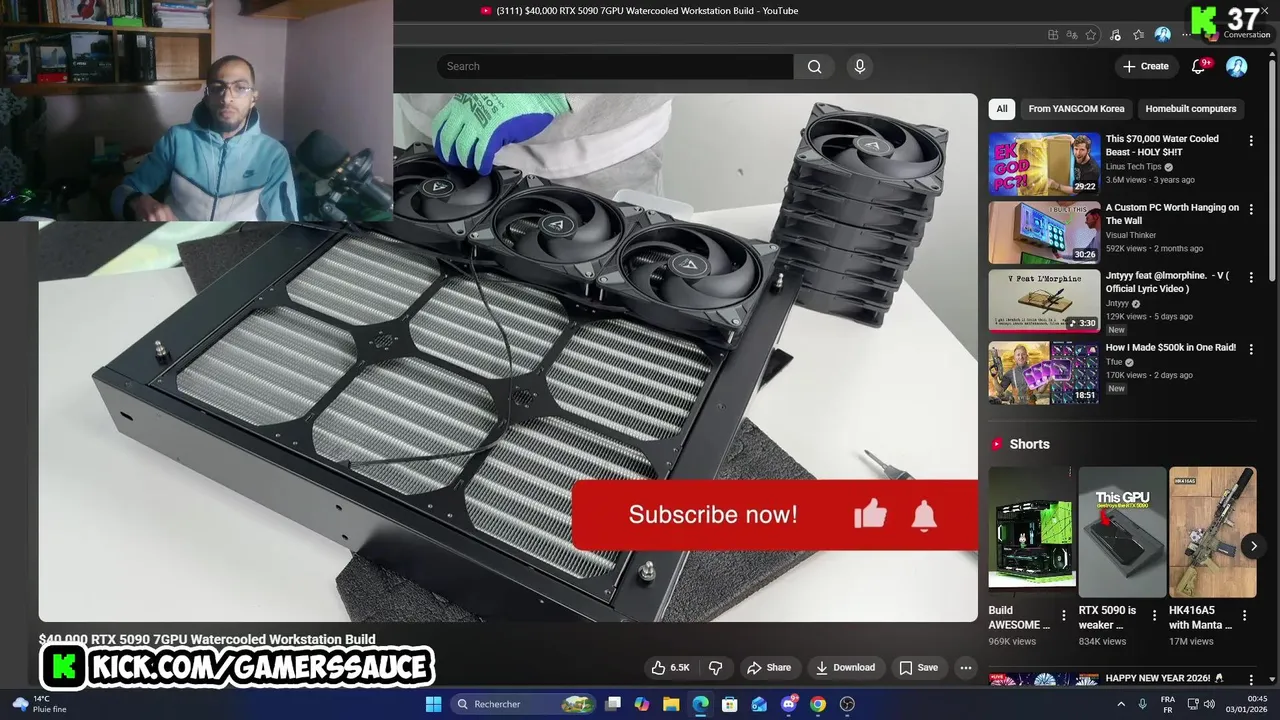Click the YouTube search magnifier button
This screenshot has height=720, width=1280.
coord(814,66)
